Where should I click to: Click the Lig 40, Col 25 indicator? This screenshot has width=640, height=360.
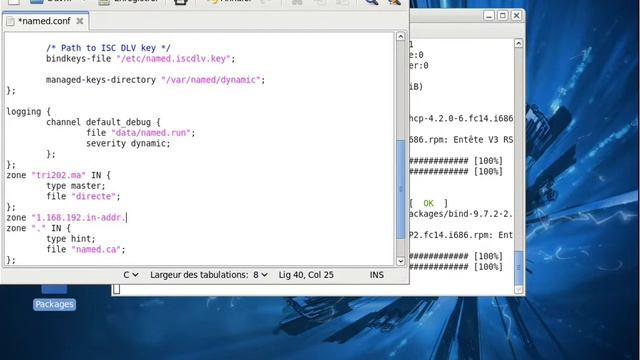306,275
